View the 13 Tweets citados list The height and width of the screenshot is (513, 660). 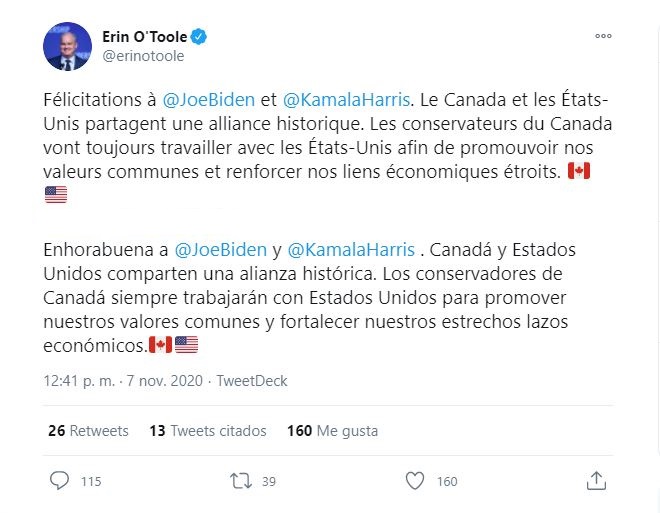[x=208, y=431]
